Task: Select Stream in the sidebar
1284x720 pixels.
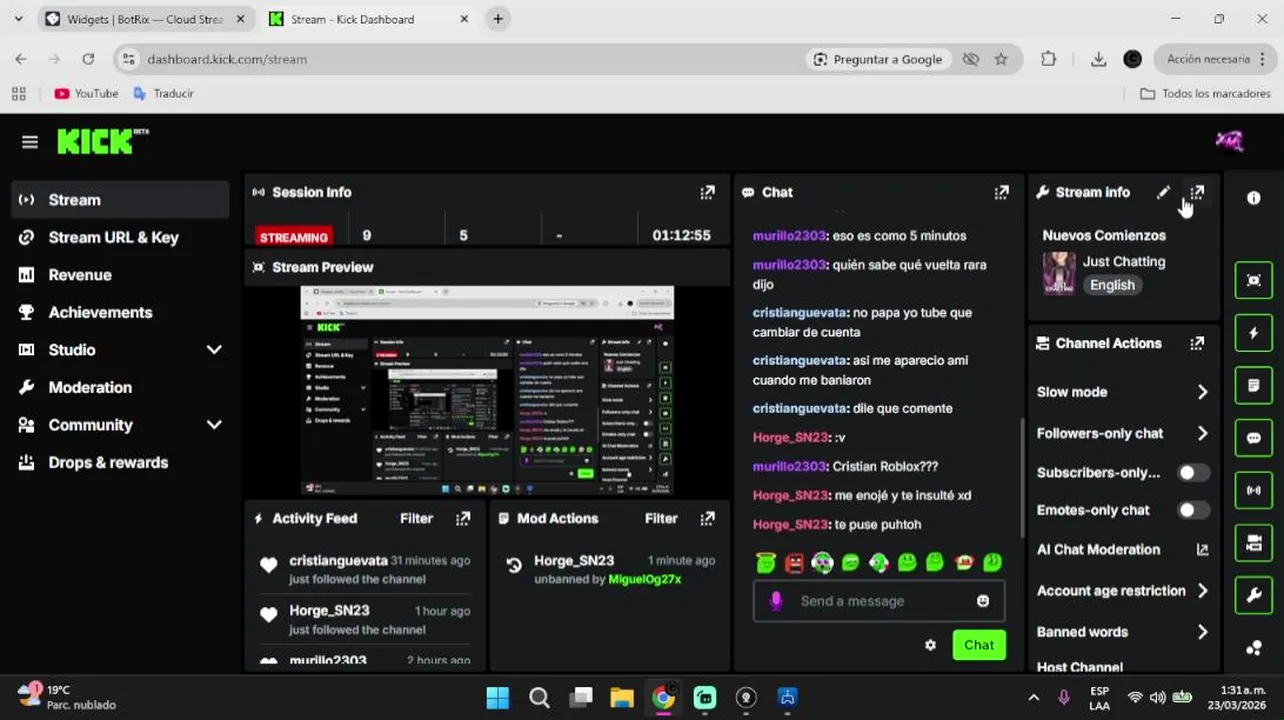Action: [x=120, y=200]
